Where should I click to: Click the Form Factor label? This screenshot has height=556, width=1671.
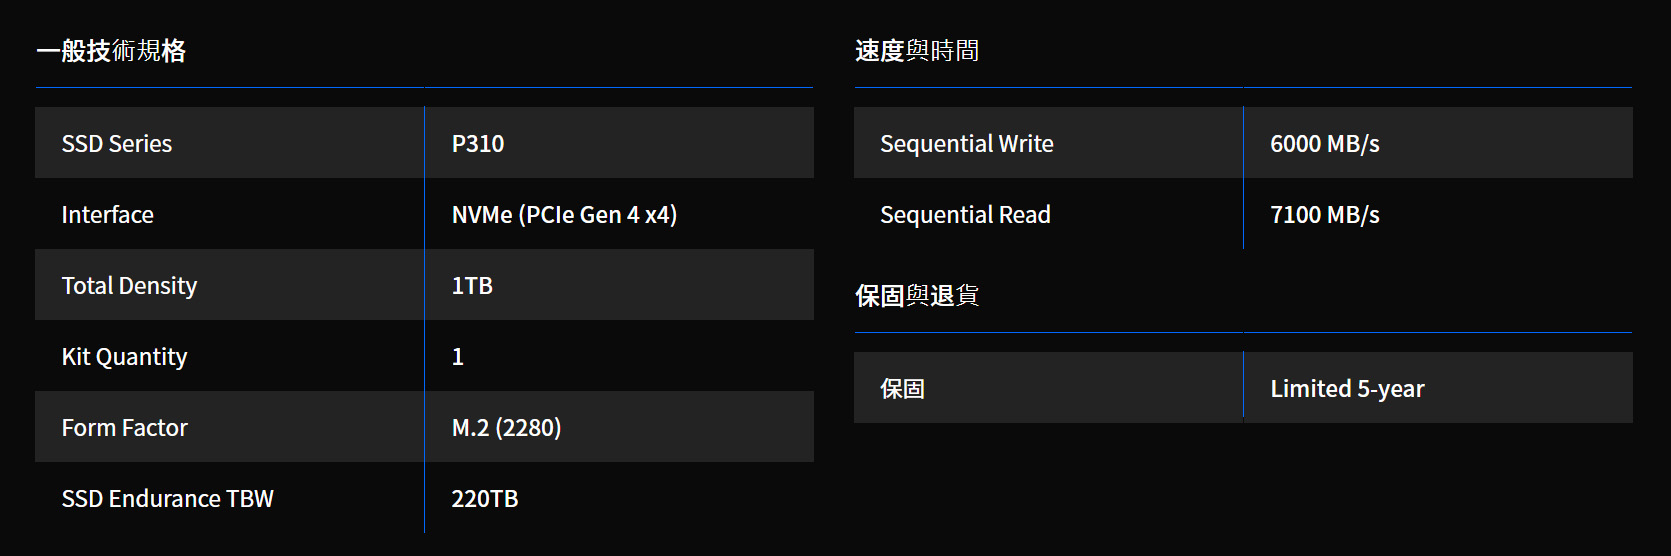pyautogui.click(x=124, y=428)
